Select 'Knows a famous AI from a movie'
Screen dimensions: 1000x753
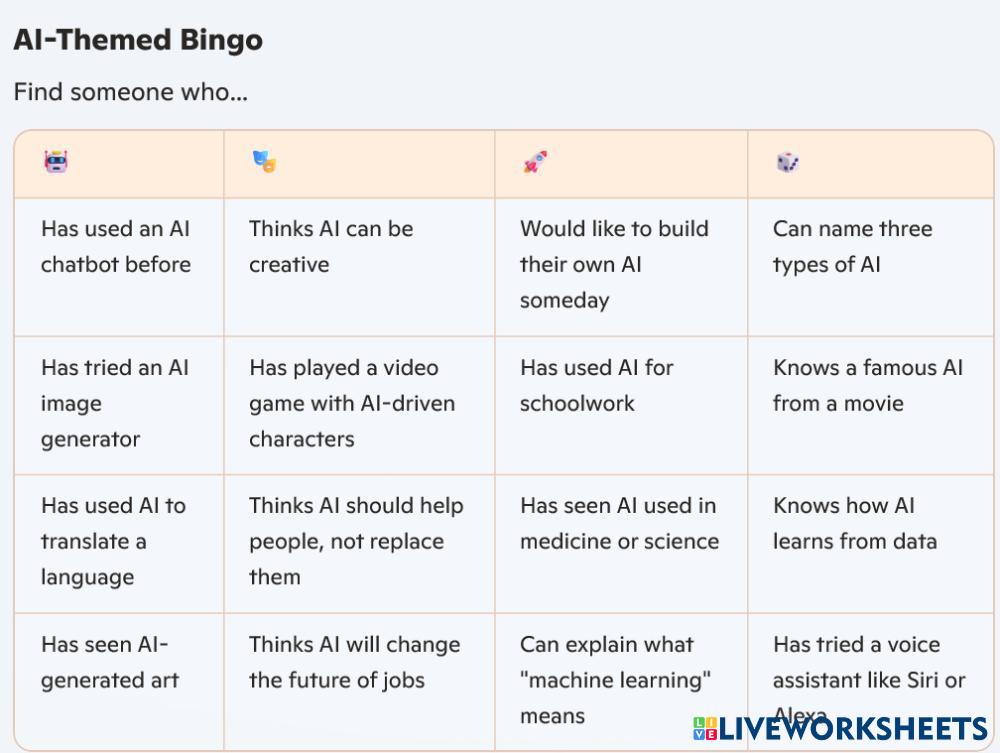tap(868, 386)
